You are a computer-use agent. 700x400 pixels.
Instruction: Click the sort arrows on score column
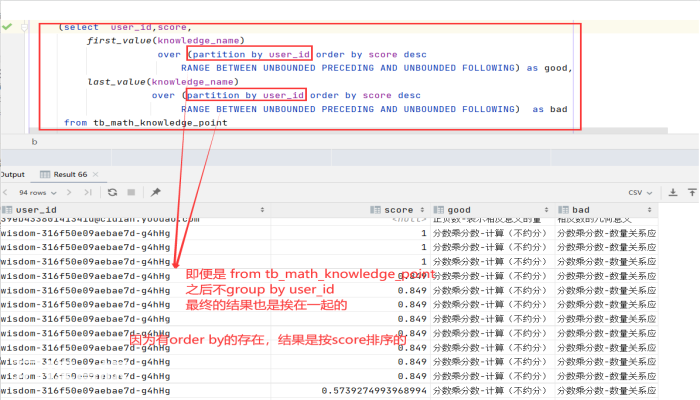pyautogui.click(x=422, y=210)
